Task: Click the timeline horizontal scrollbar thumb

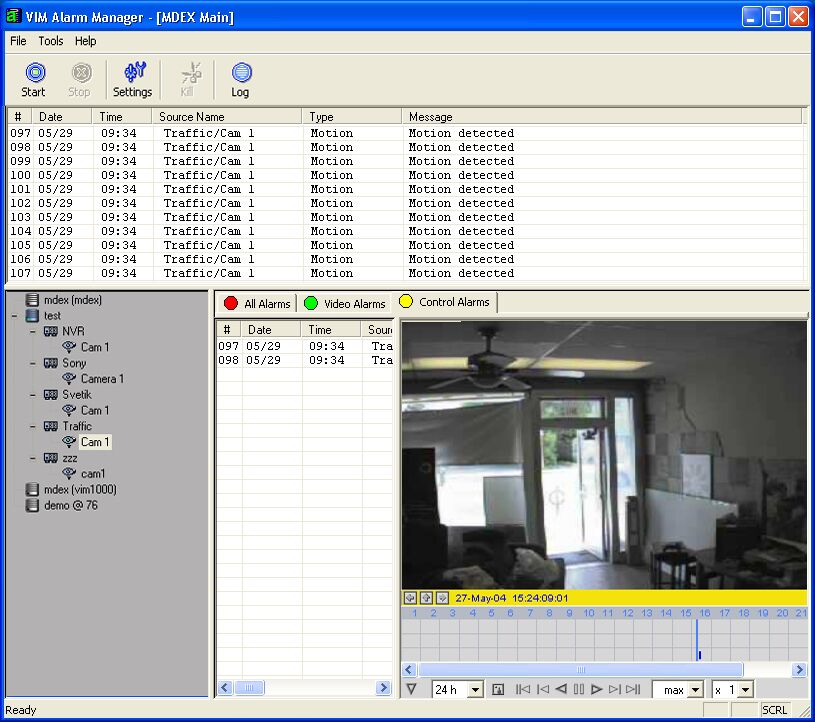Action: tap(581, 670)
